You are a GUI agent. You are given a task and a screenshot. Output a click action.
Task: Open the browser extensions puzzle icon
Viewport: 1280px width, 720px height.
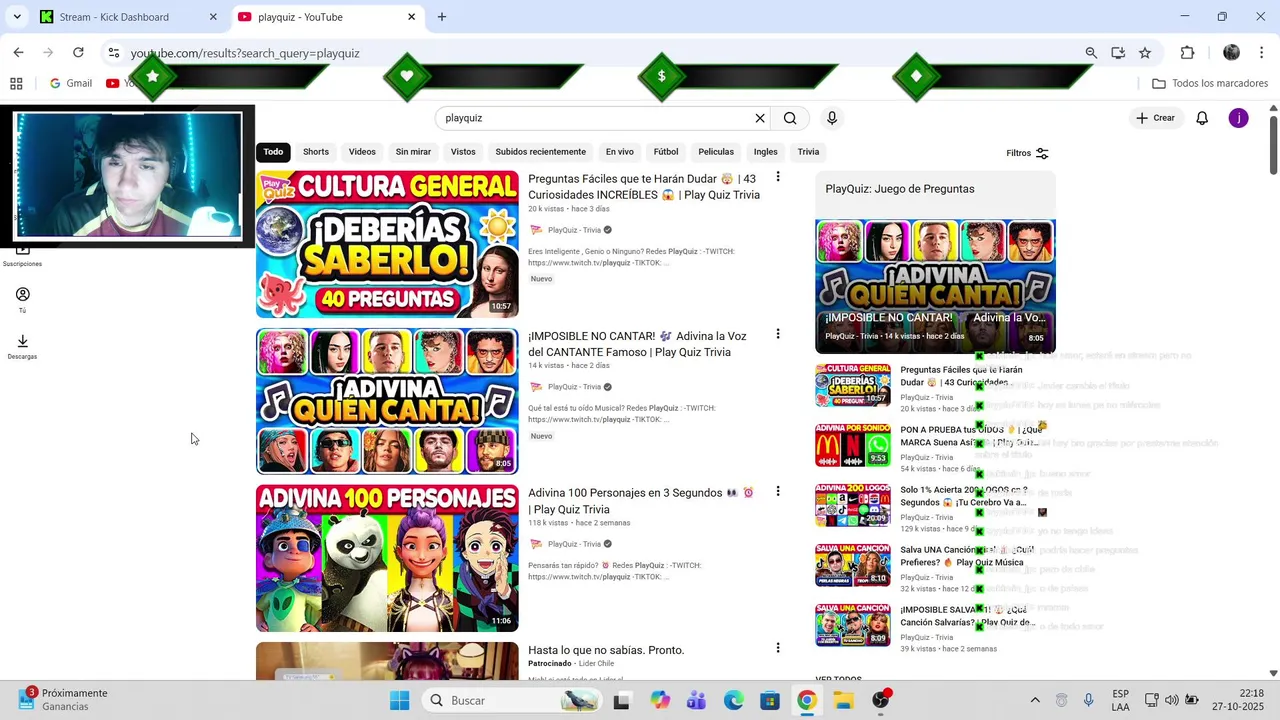tap(1188, 53)
